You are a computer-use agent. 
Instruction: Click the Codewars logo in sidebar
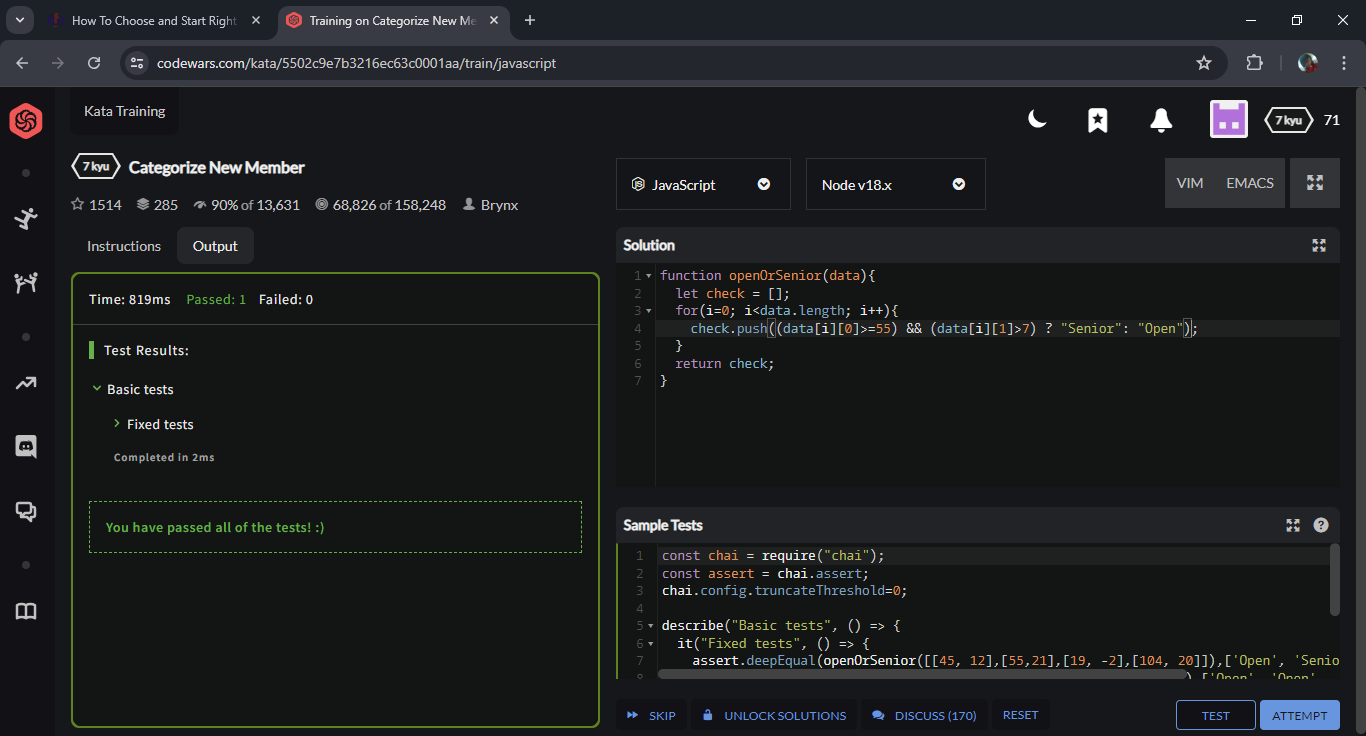(26, 121)
